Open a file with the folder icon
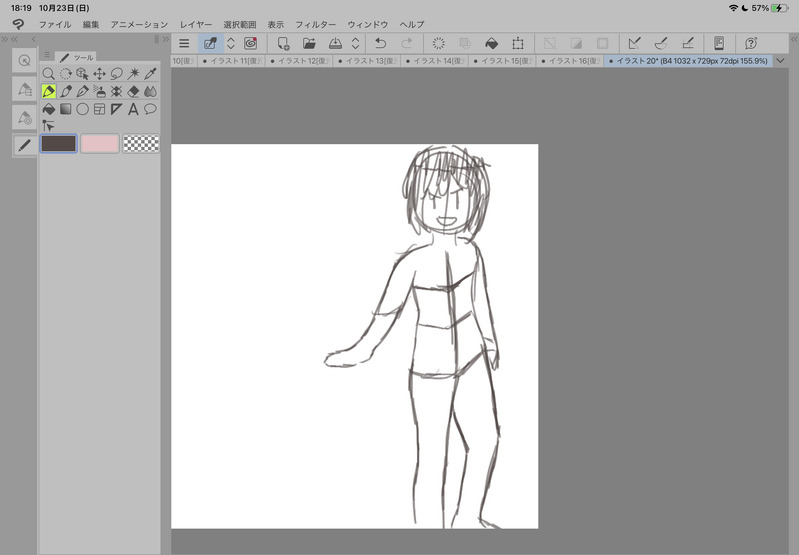Image resolution: width=799 pixels, height=555 pixels. point(309,43)
